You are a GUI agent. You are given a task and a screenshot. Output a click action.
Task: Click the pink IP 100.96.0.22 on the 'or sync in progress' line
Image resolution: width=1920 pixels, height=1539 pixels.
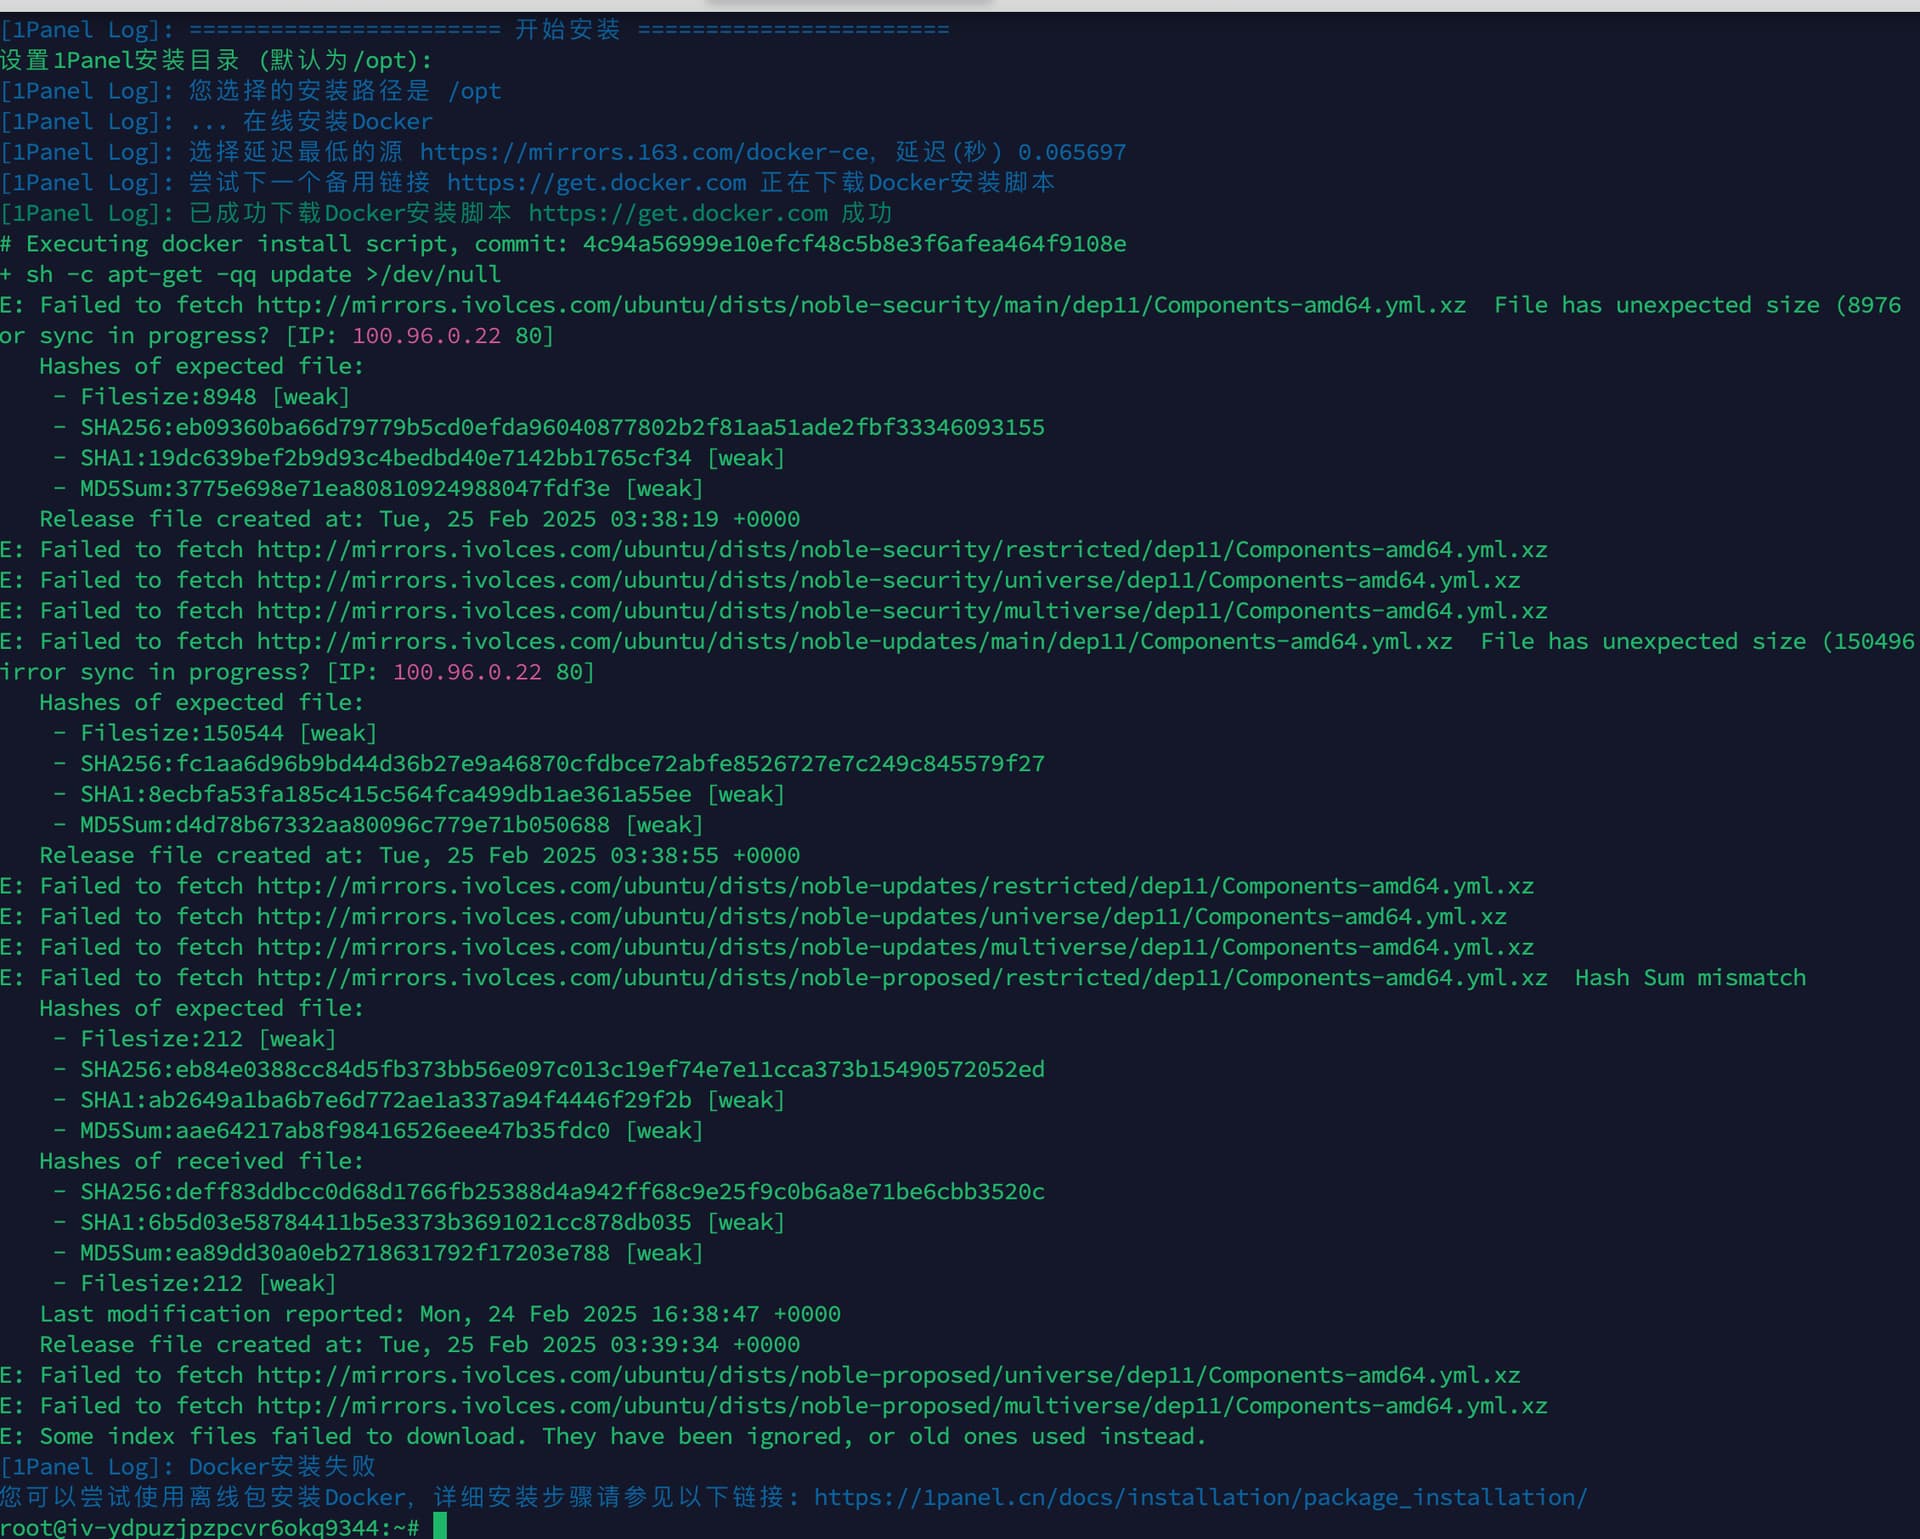pyautogui.click(x=426, y=336)
